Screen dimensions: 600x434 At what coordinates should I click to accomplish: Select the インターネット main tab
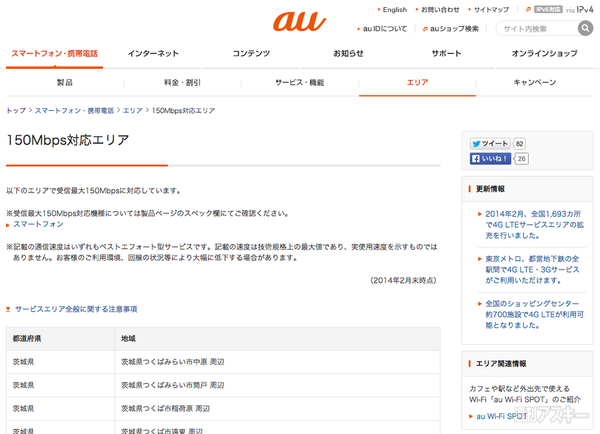(x=153, y=54)
